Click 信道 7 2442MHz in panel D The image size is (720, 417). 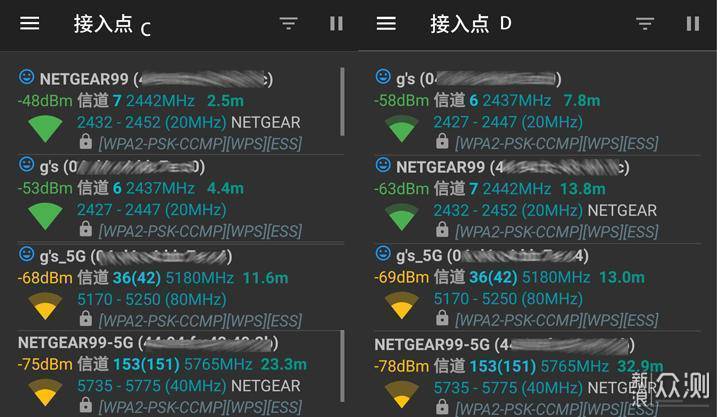tap(492, 189)
